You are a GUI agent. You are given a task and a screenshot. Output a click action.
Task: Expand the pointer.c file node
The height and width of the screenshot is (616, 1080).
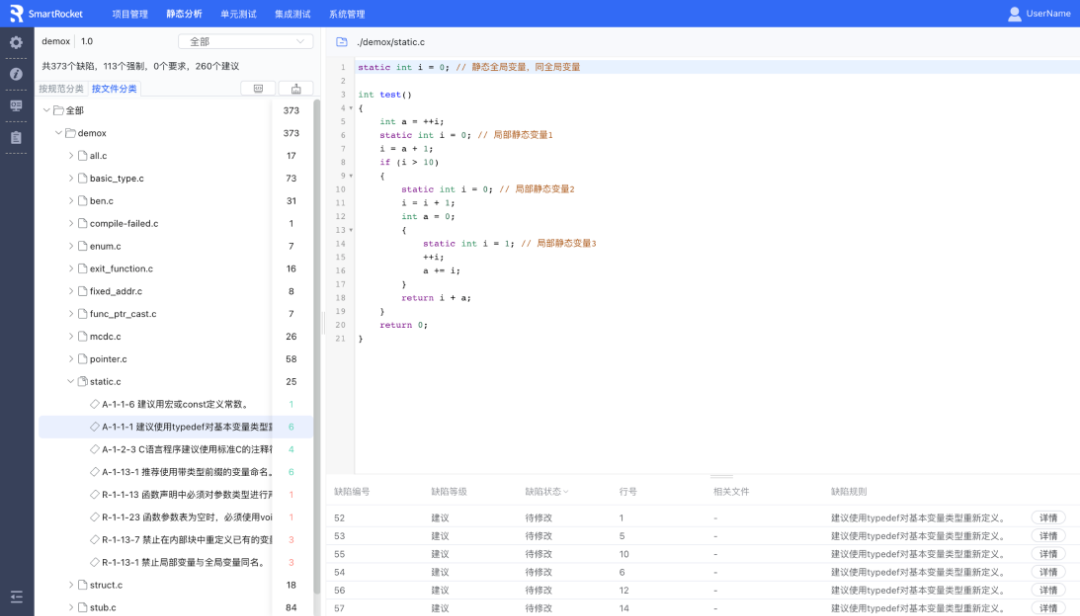pos(71,359)
